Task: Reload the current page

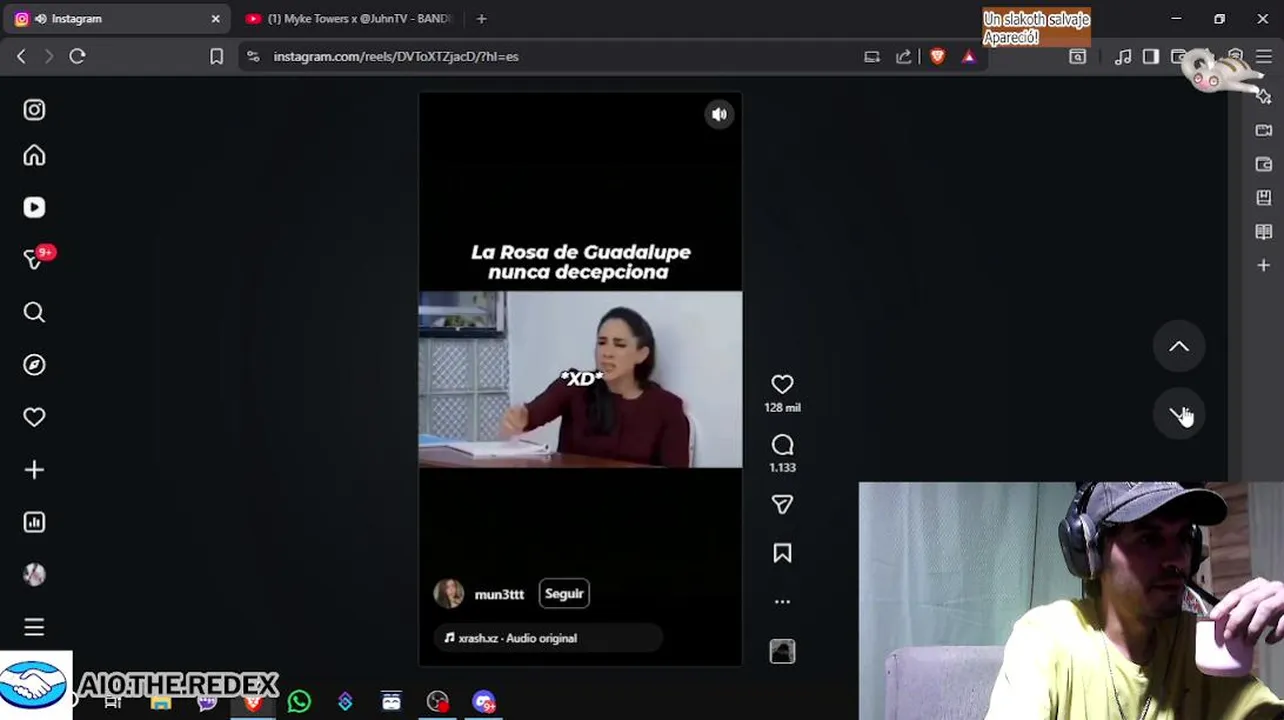Action: click(x=77, y=57)
